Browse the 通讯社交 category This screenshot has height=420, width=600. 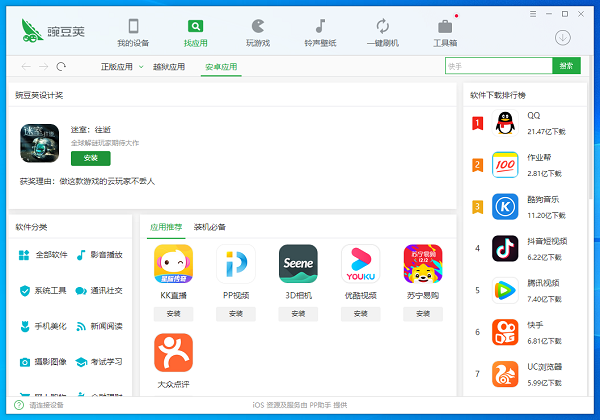99,291
